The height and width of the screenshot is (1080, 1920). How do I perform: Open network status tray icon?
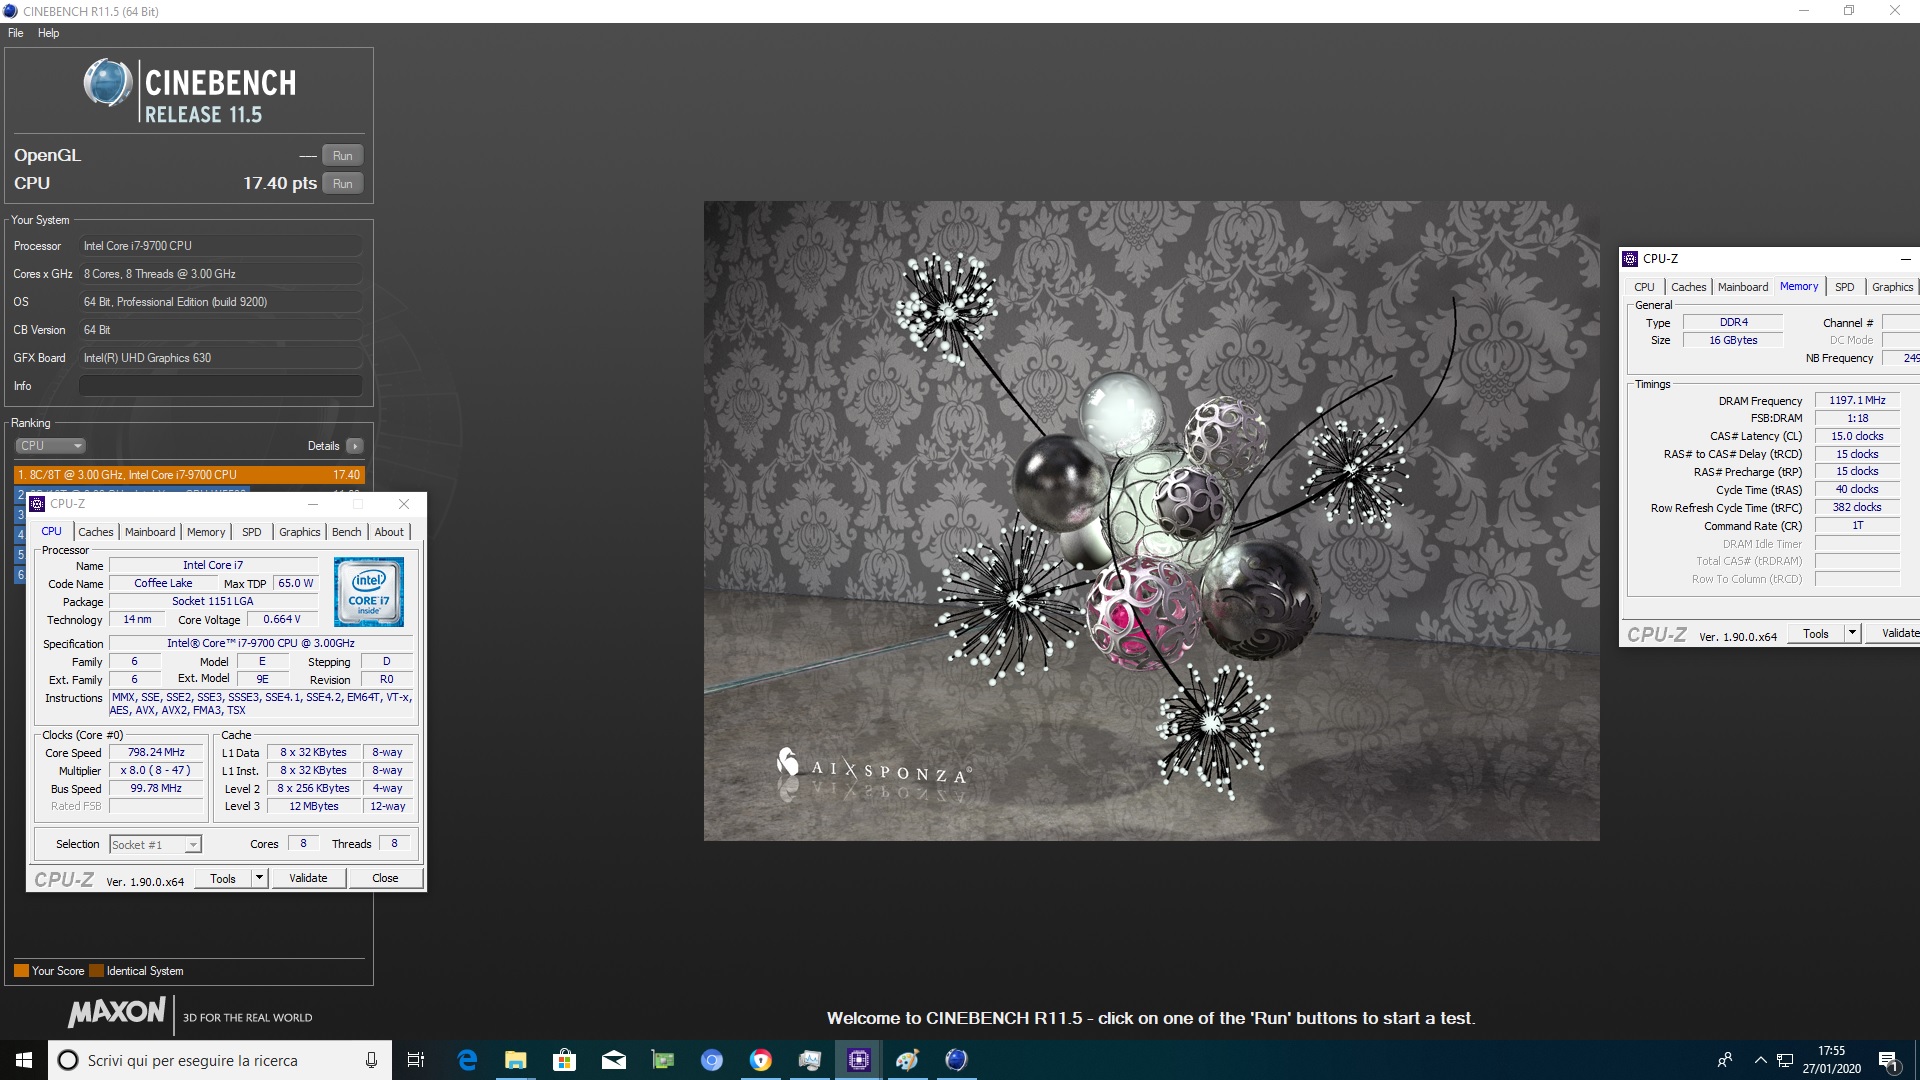coord(1785,1060)
